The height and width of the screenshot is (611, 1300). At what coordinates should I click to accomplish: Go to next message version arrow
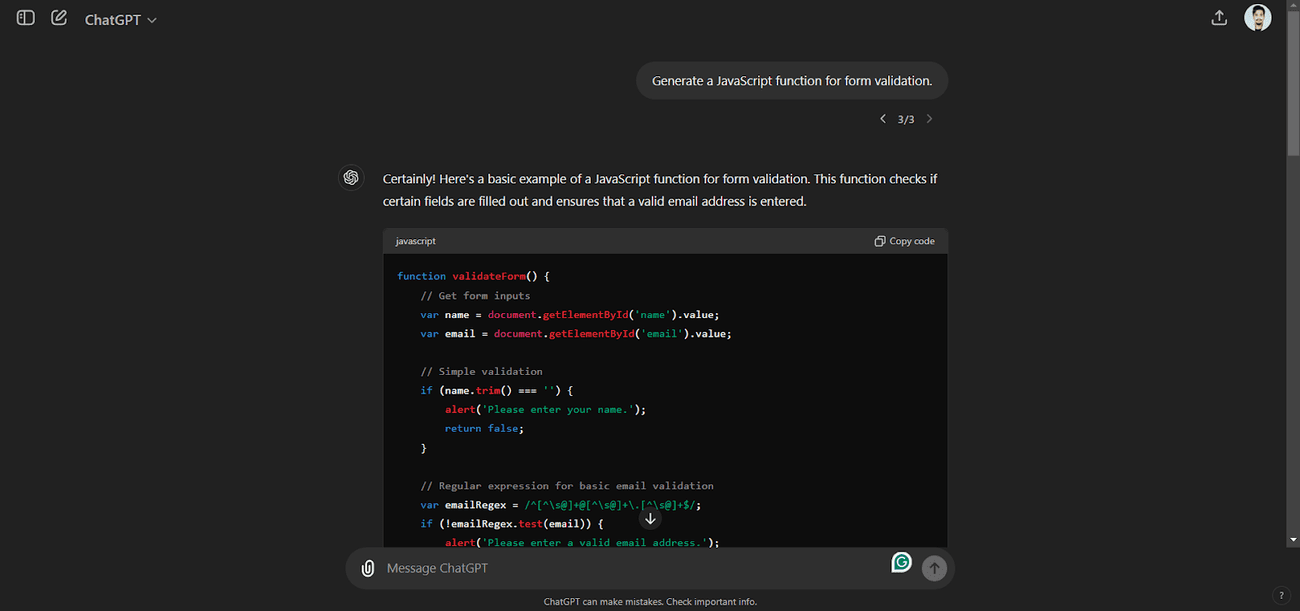(929, 119)
